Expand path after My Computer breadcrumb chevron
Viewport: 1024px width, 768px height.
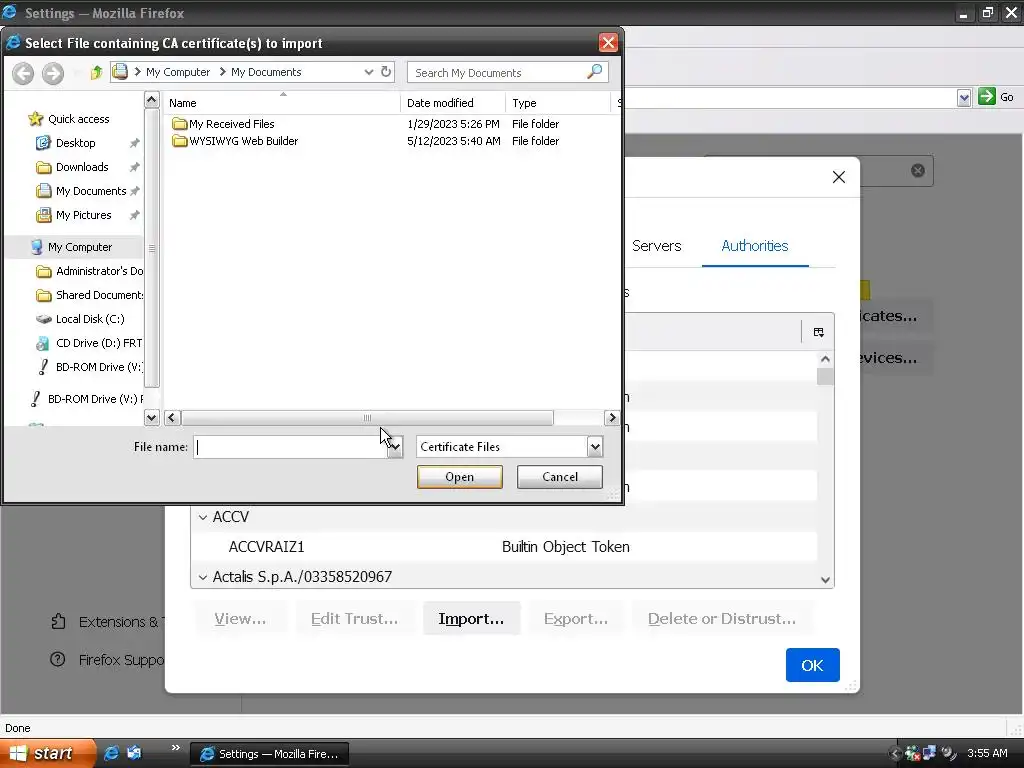point(223,72)
